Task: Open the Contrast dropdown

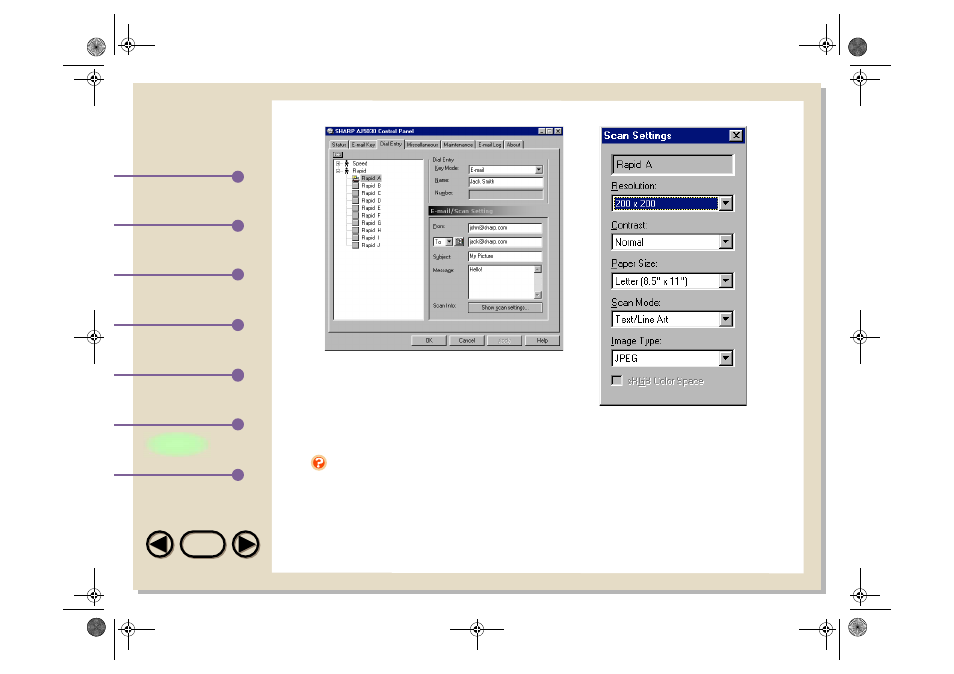Action: (x=726, y=242)
